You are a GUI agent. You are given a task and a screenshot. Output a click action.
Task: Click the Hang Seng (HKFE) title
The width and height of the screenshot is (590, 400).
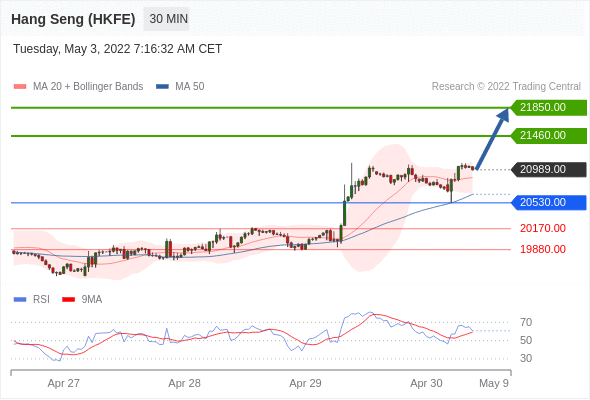click(73, 19)
